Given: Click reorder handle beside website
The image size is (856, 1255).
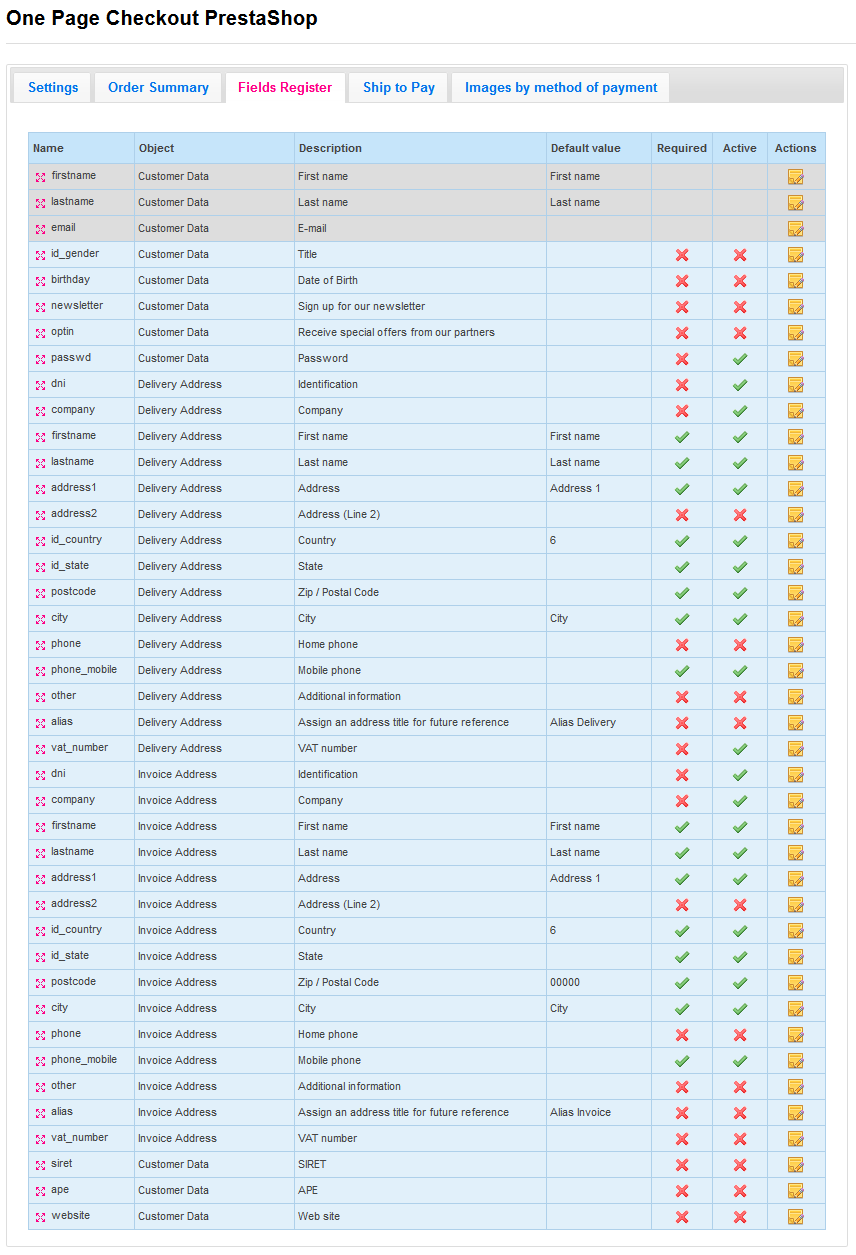Looking at the screenshot, I should pos(41,1217).
